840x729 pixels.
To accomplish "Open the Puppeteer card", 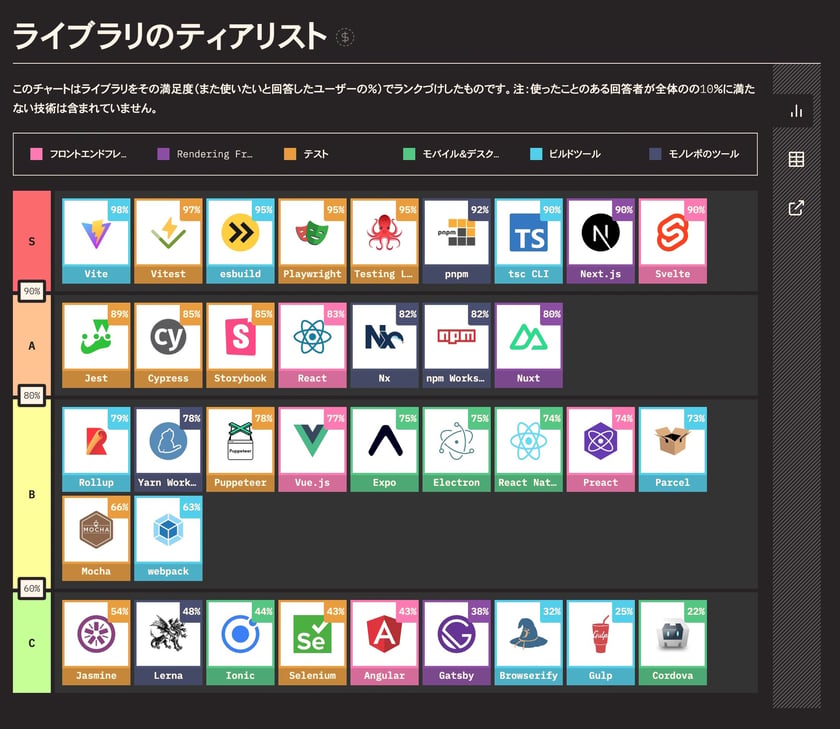I will coord(240,449).
